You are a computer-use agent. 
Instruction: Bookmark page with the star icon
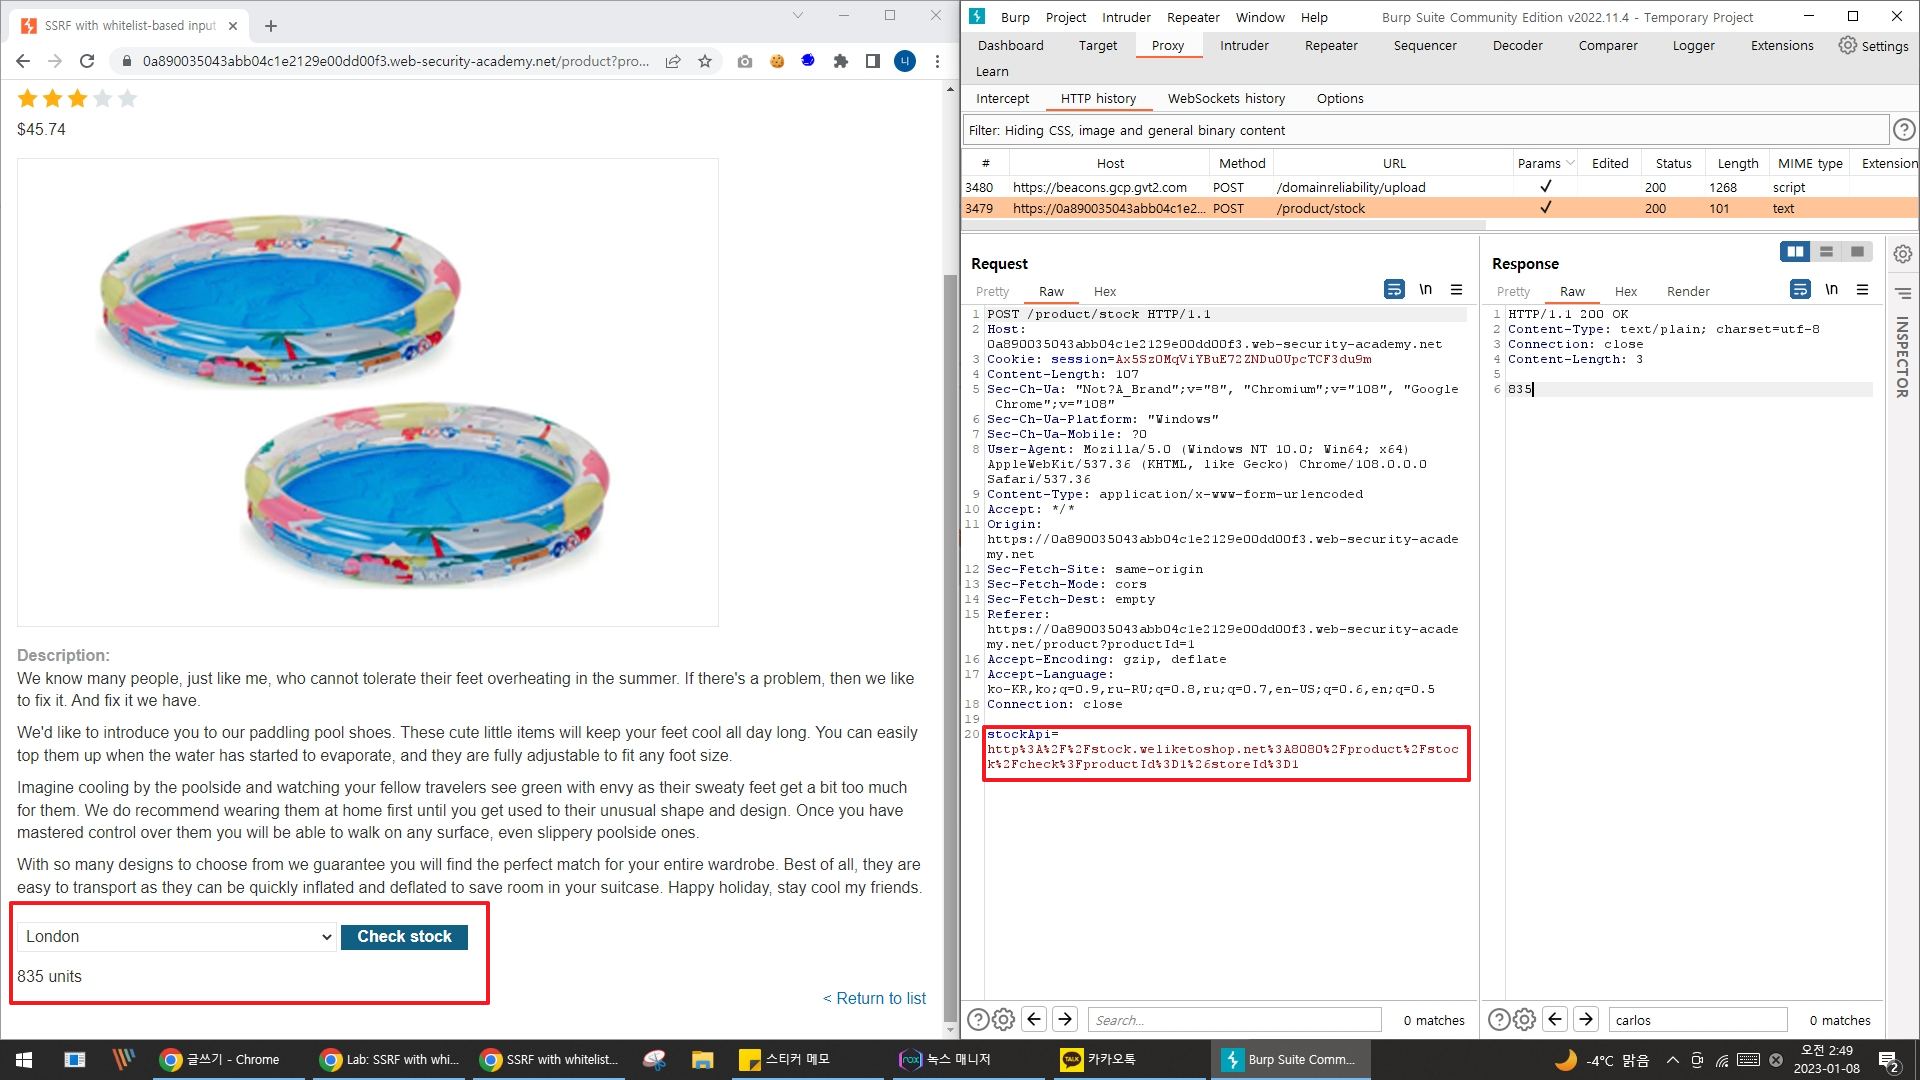(x=705, y=61)
